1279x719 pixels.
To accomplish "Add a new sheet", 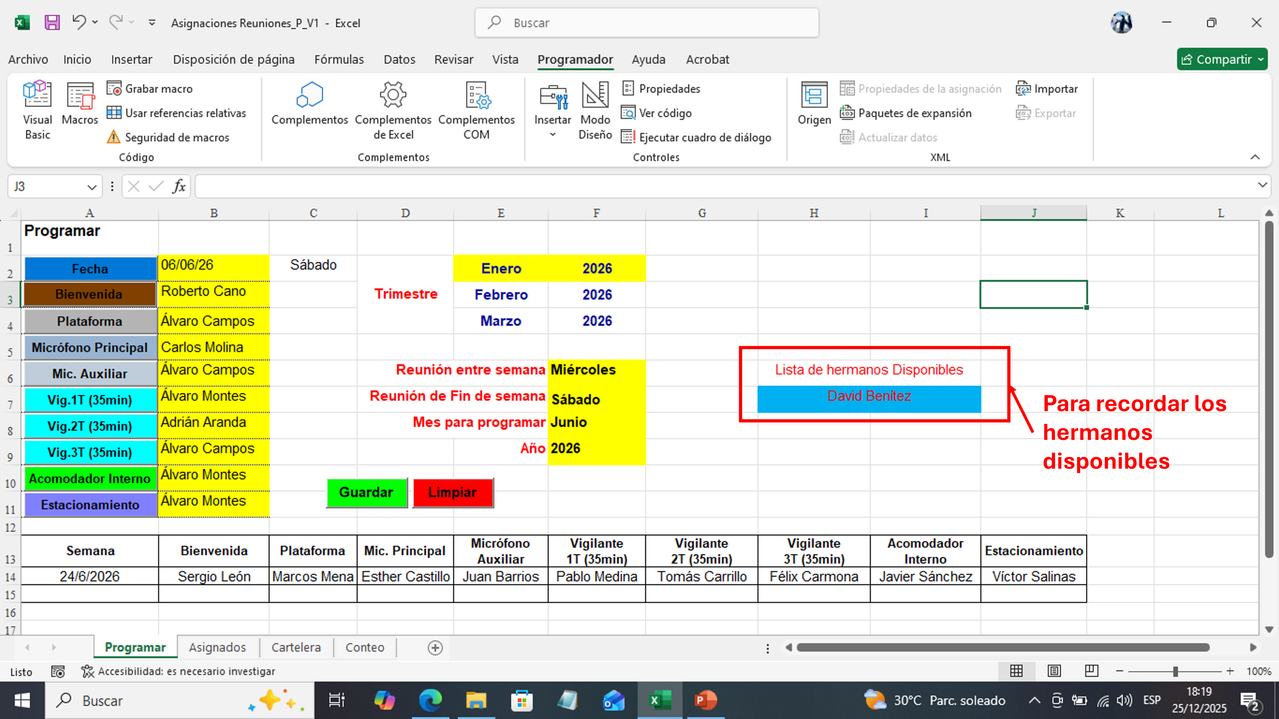I will pyautogui.click(x=435, y=647).
